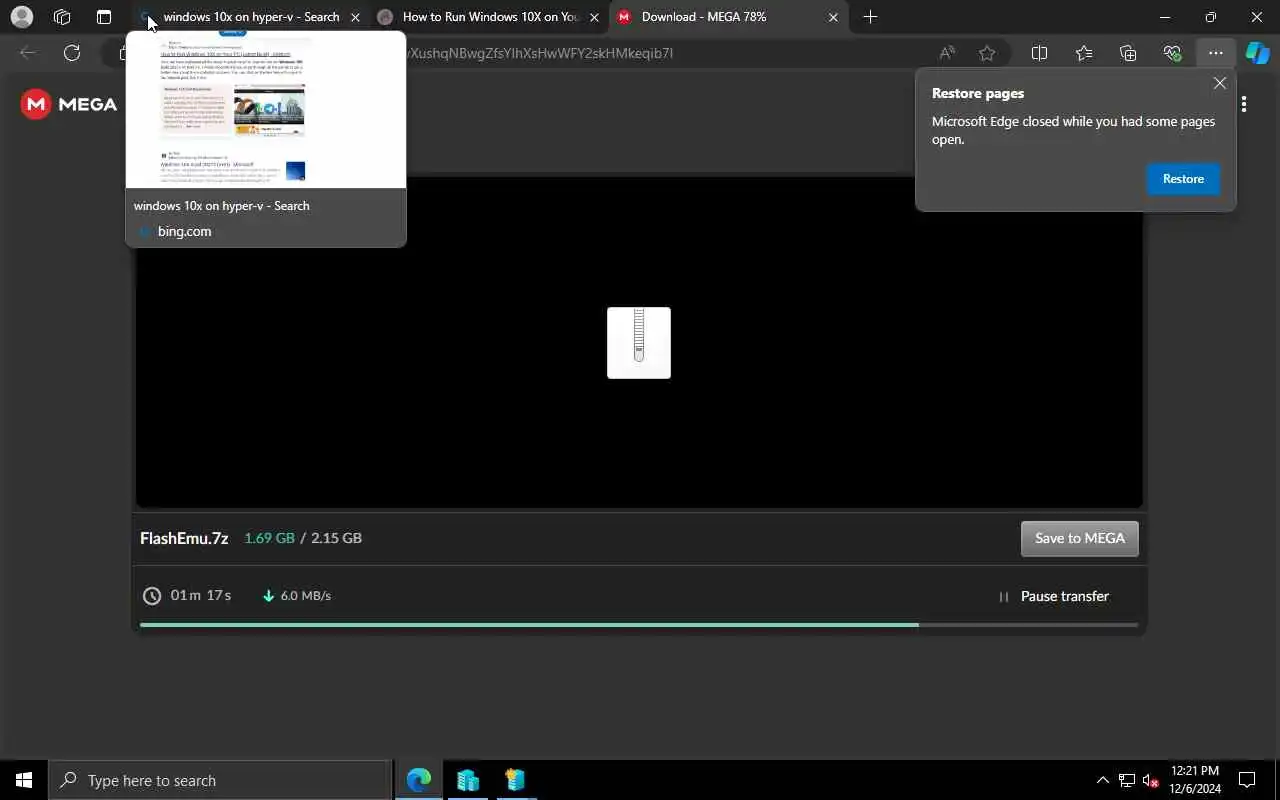Add this page to favorites with the star
1280x800 pixels.
(987, 53)
